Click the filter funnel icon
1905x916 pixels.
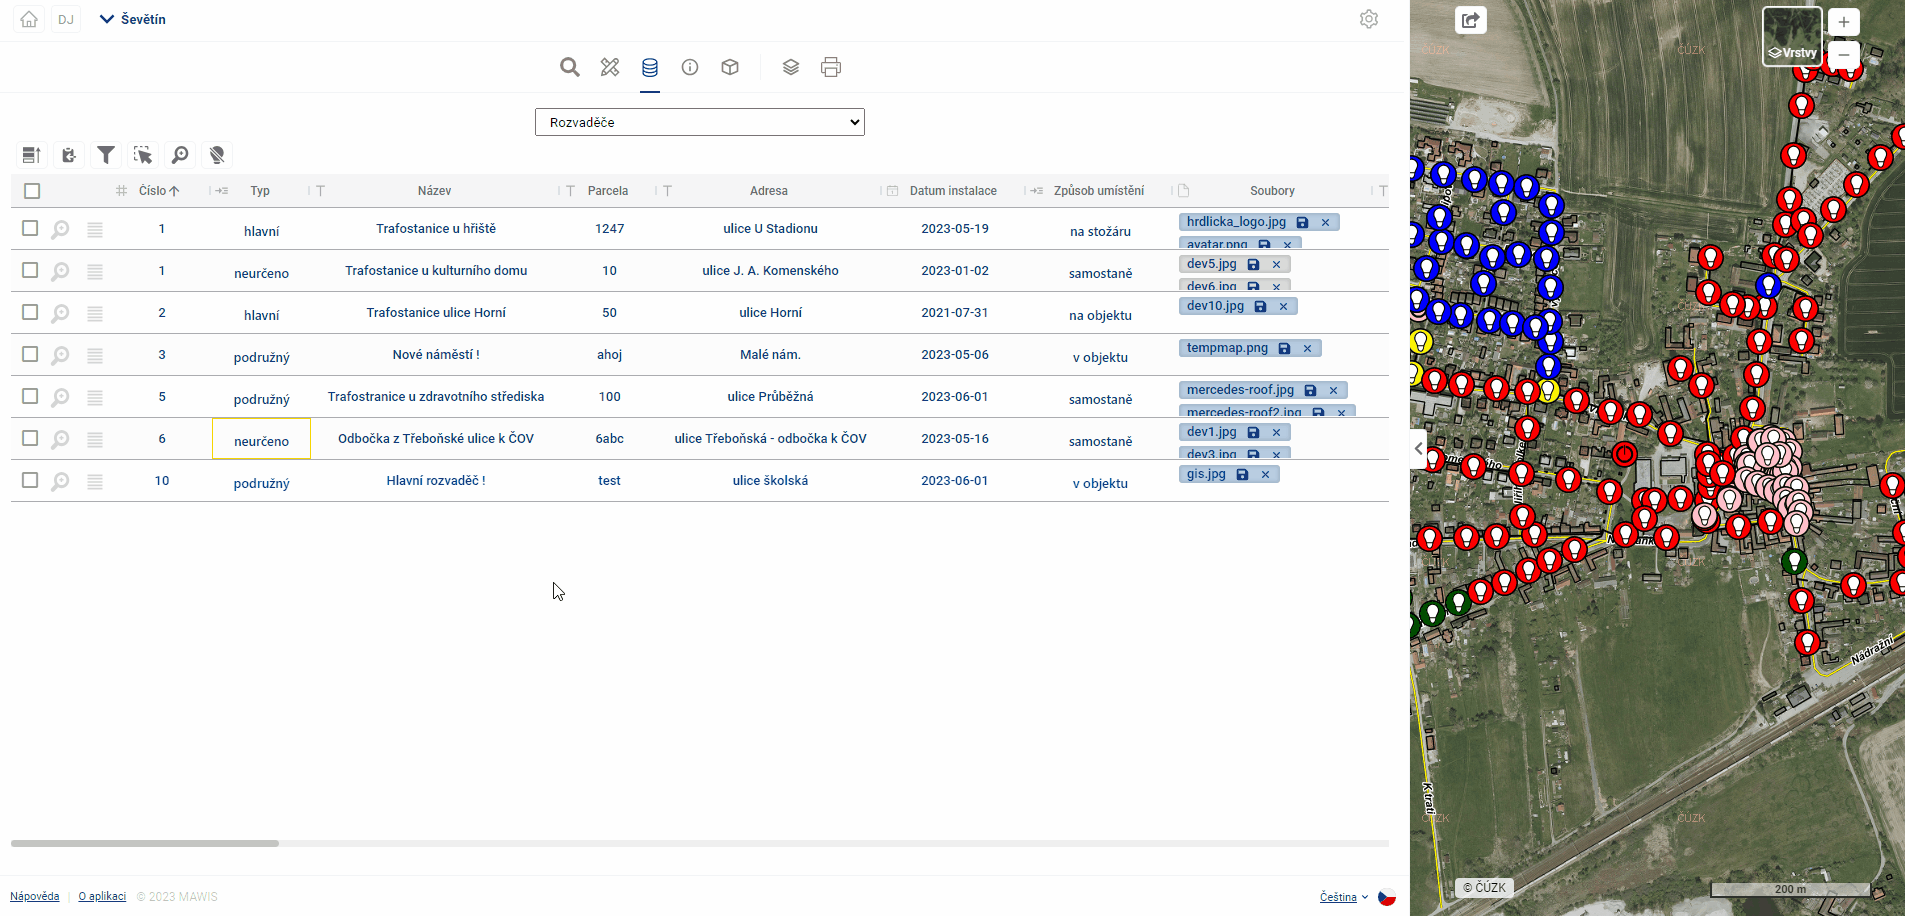pyautogui.click(x=105, y=155)
